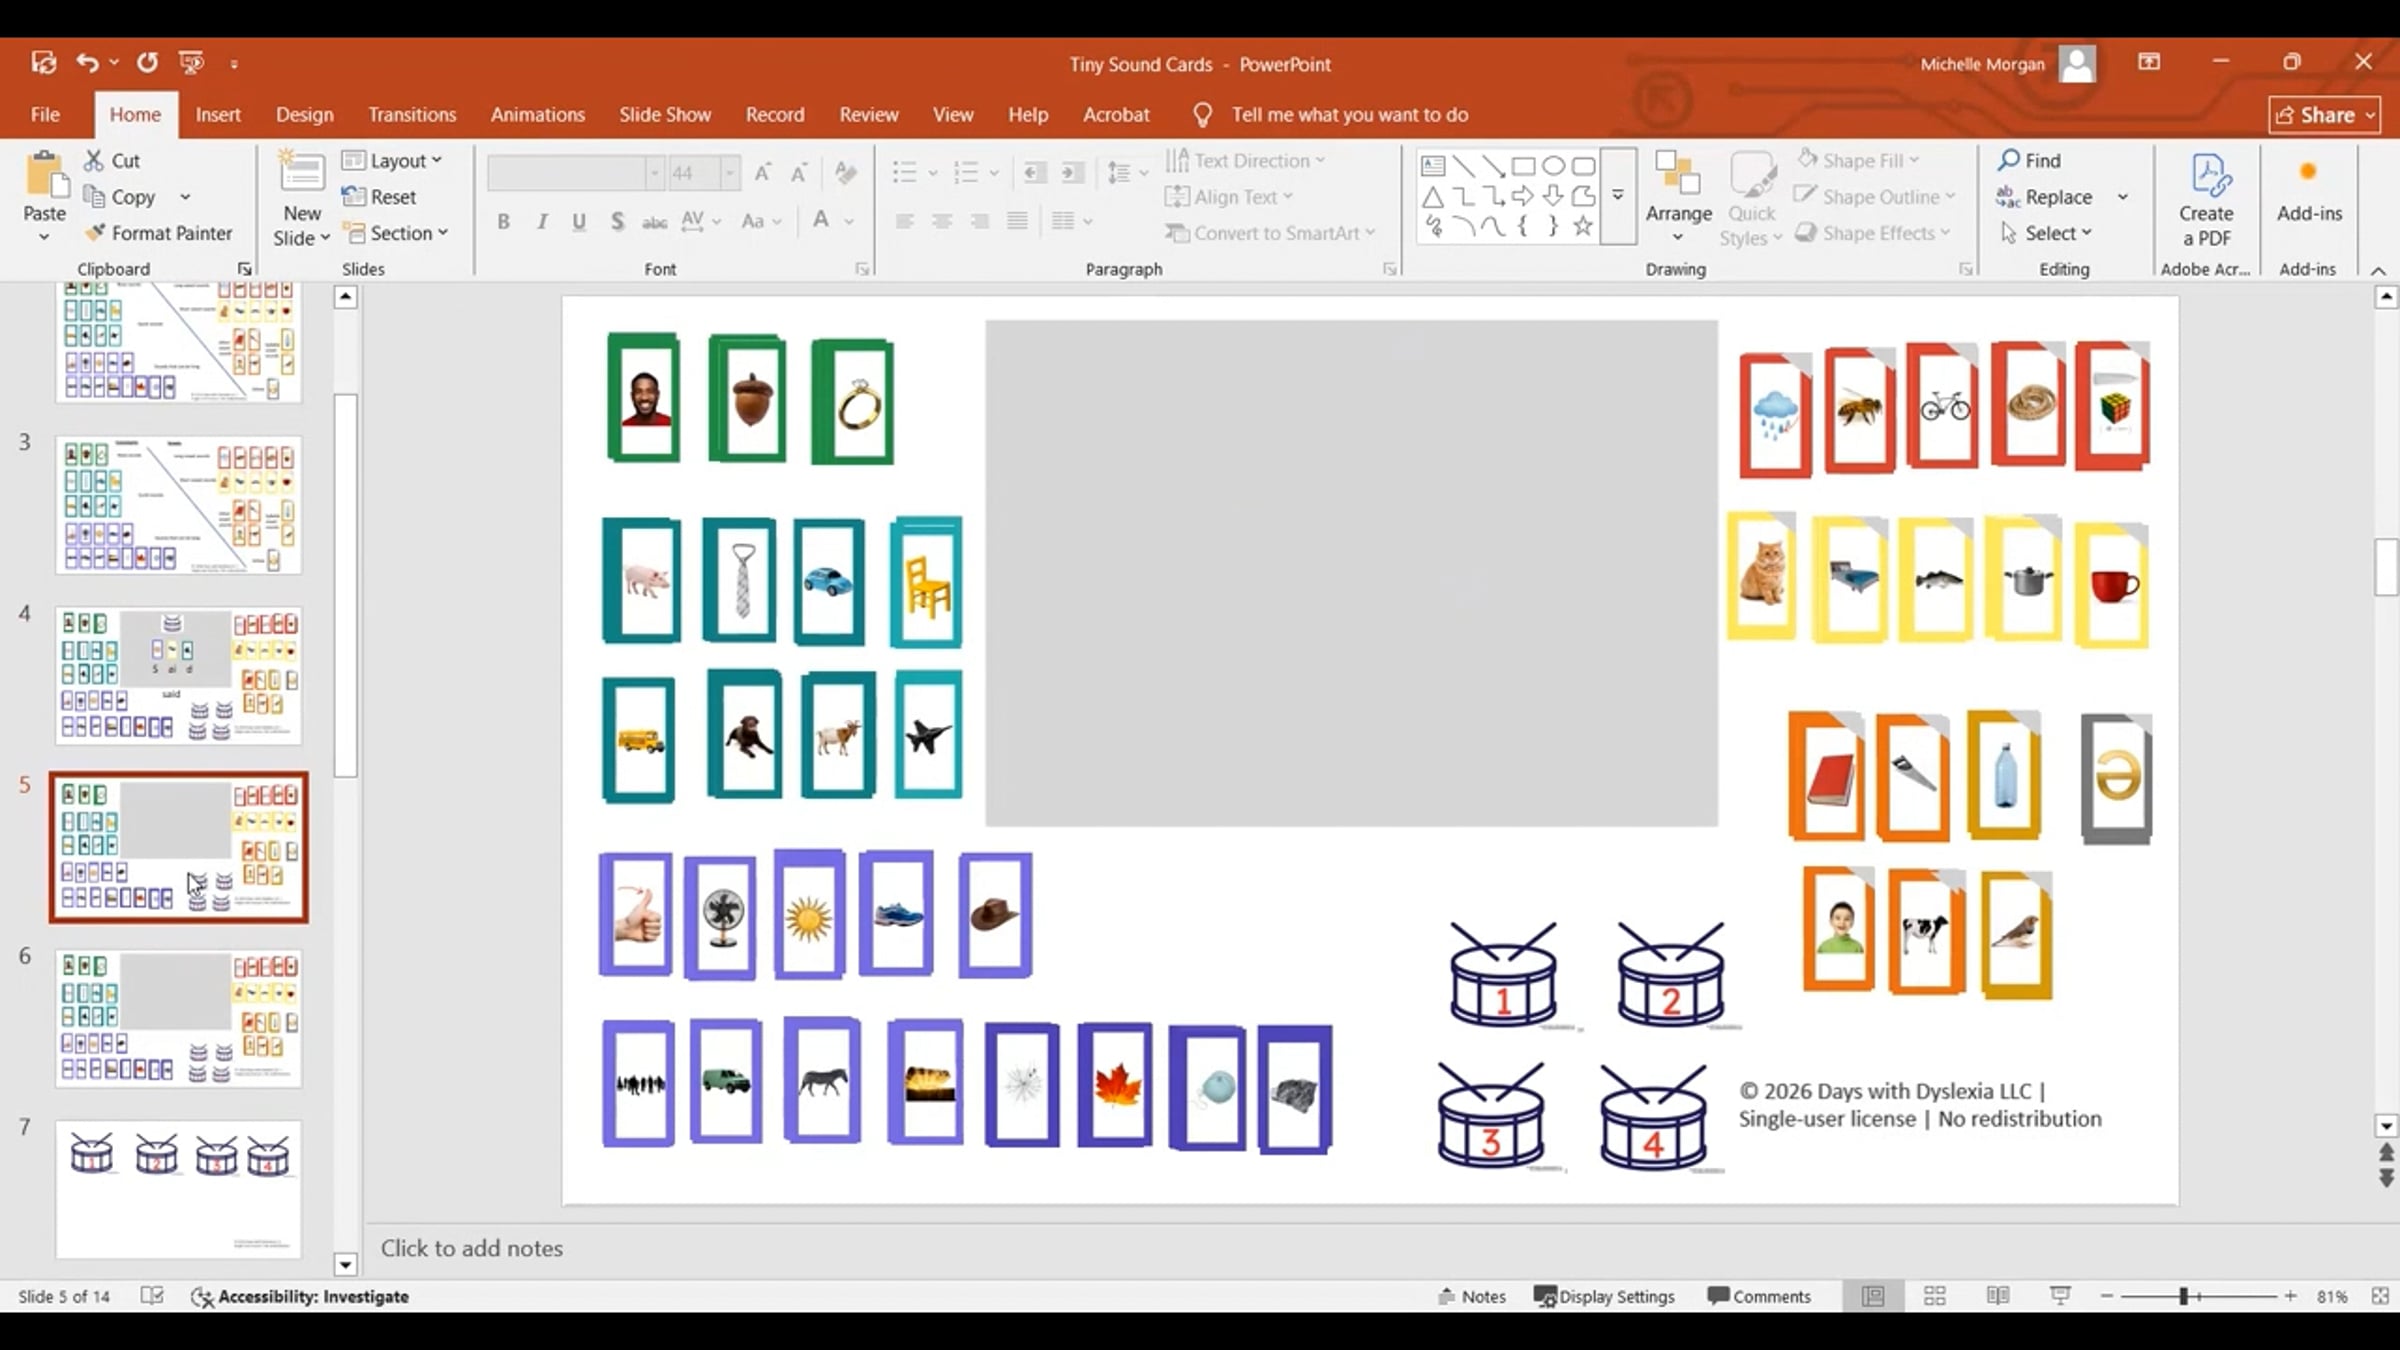
Task: Switch to Reading View icon
Action: 1997,1296
